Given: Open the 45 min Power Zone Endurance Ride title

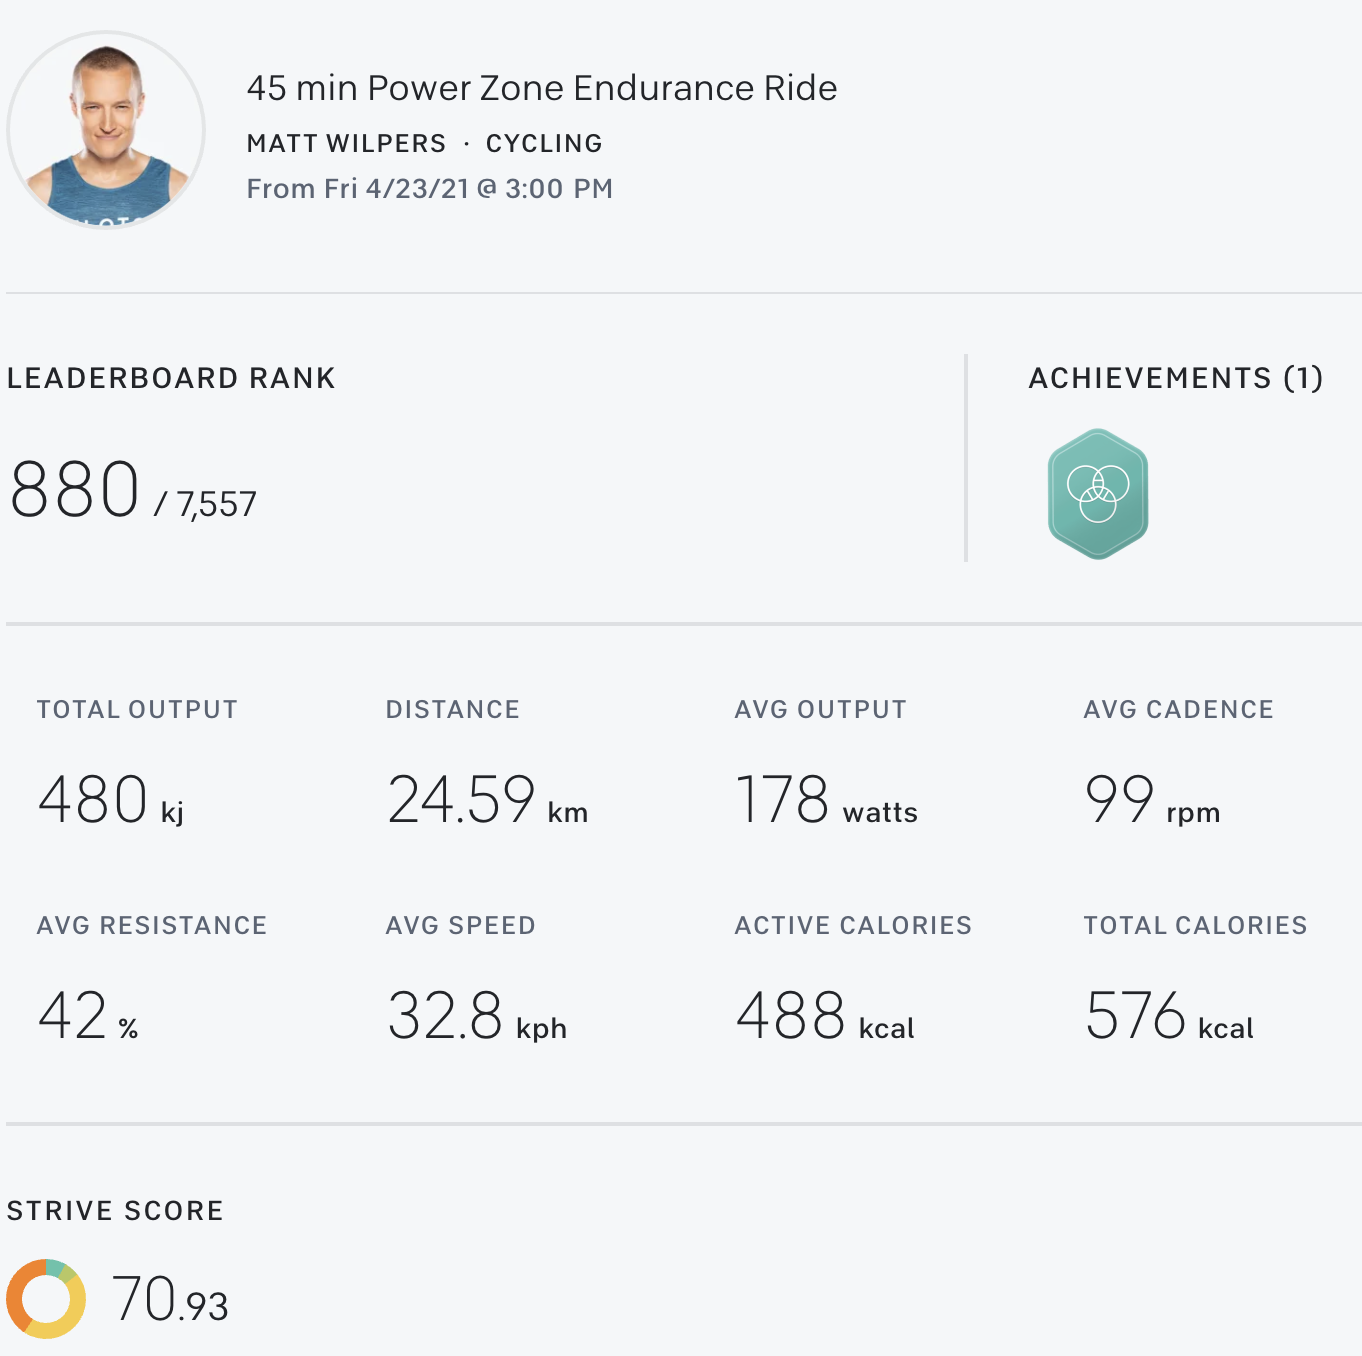Looking at the screenshot, I should pyautogui.click(x=541, y=88).
